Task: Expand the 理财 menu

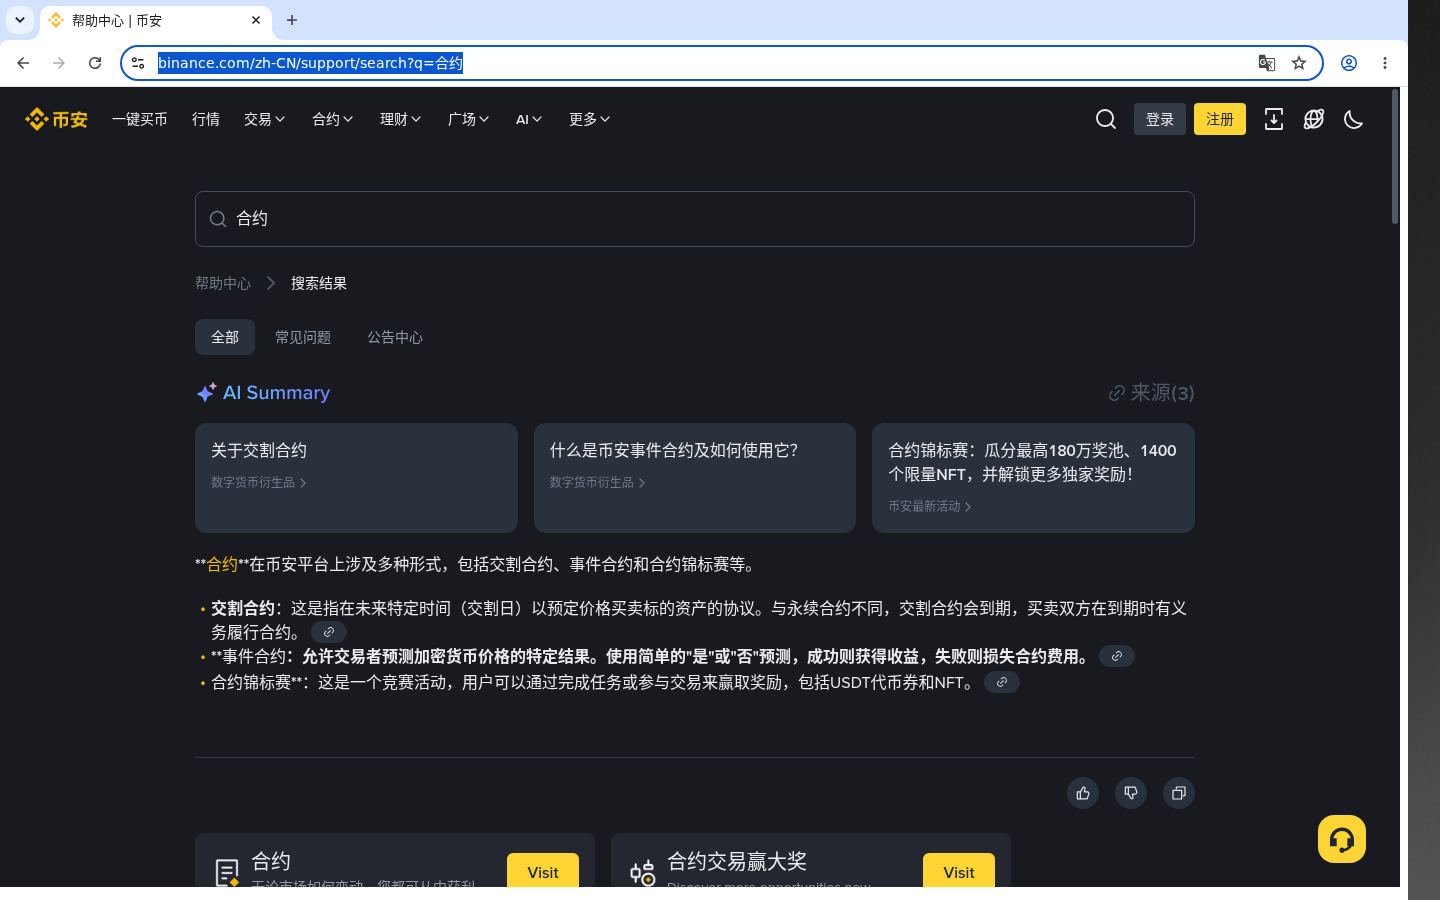Action: 401,119
